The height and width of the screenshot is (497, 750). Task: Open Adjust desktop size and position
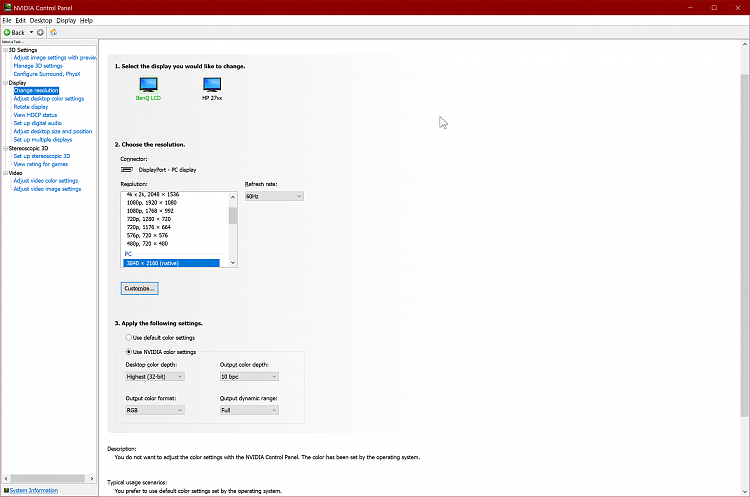pyautogui.click(x=53, y=131)
